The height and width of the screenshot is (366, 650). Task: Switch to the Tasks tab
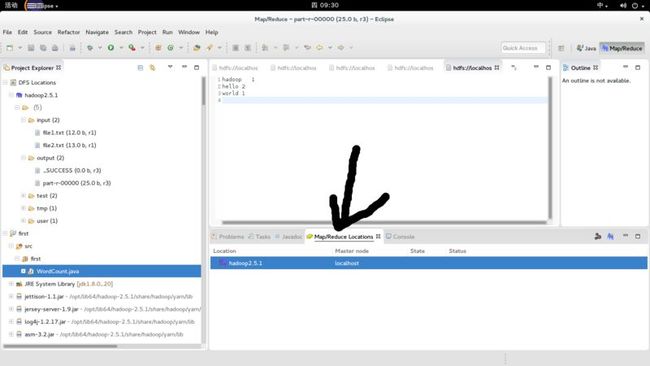[260, 237]
